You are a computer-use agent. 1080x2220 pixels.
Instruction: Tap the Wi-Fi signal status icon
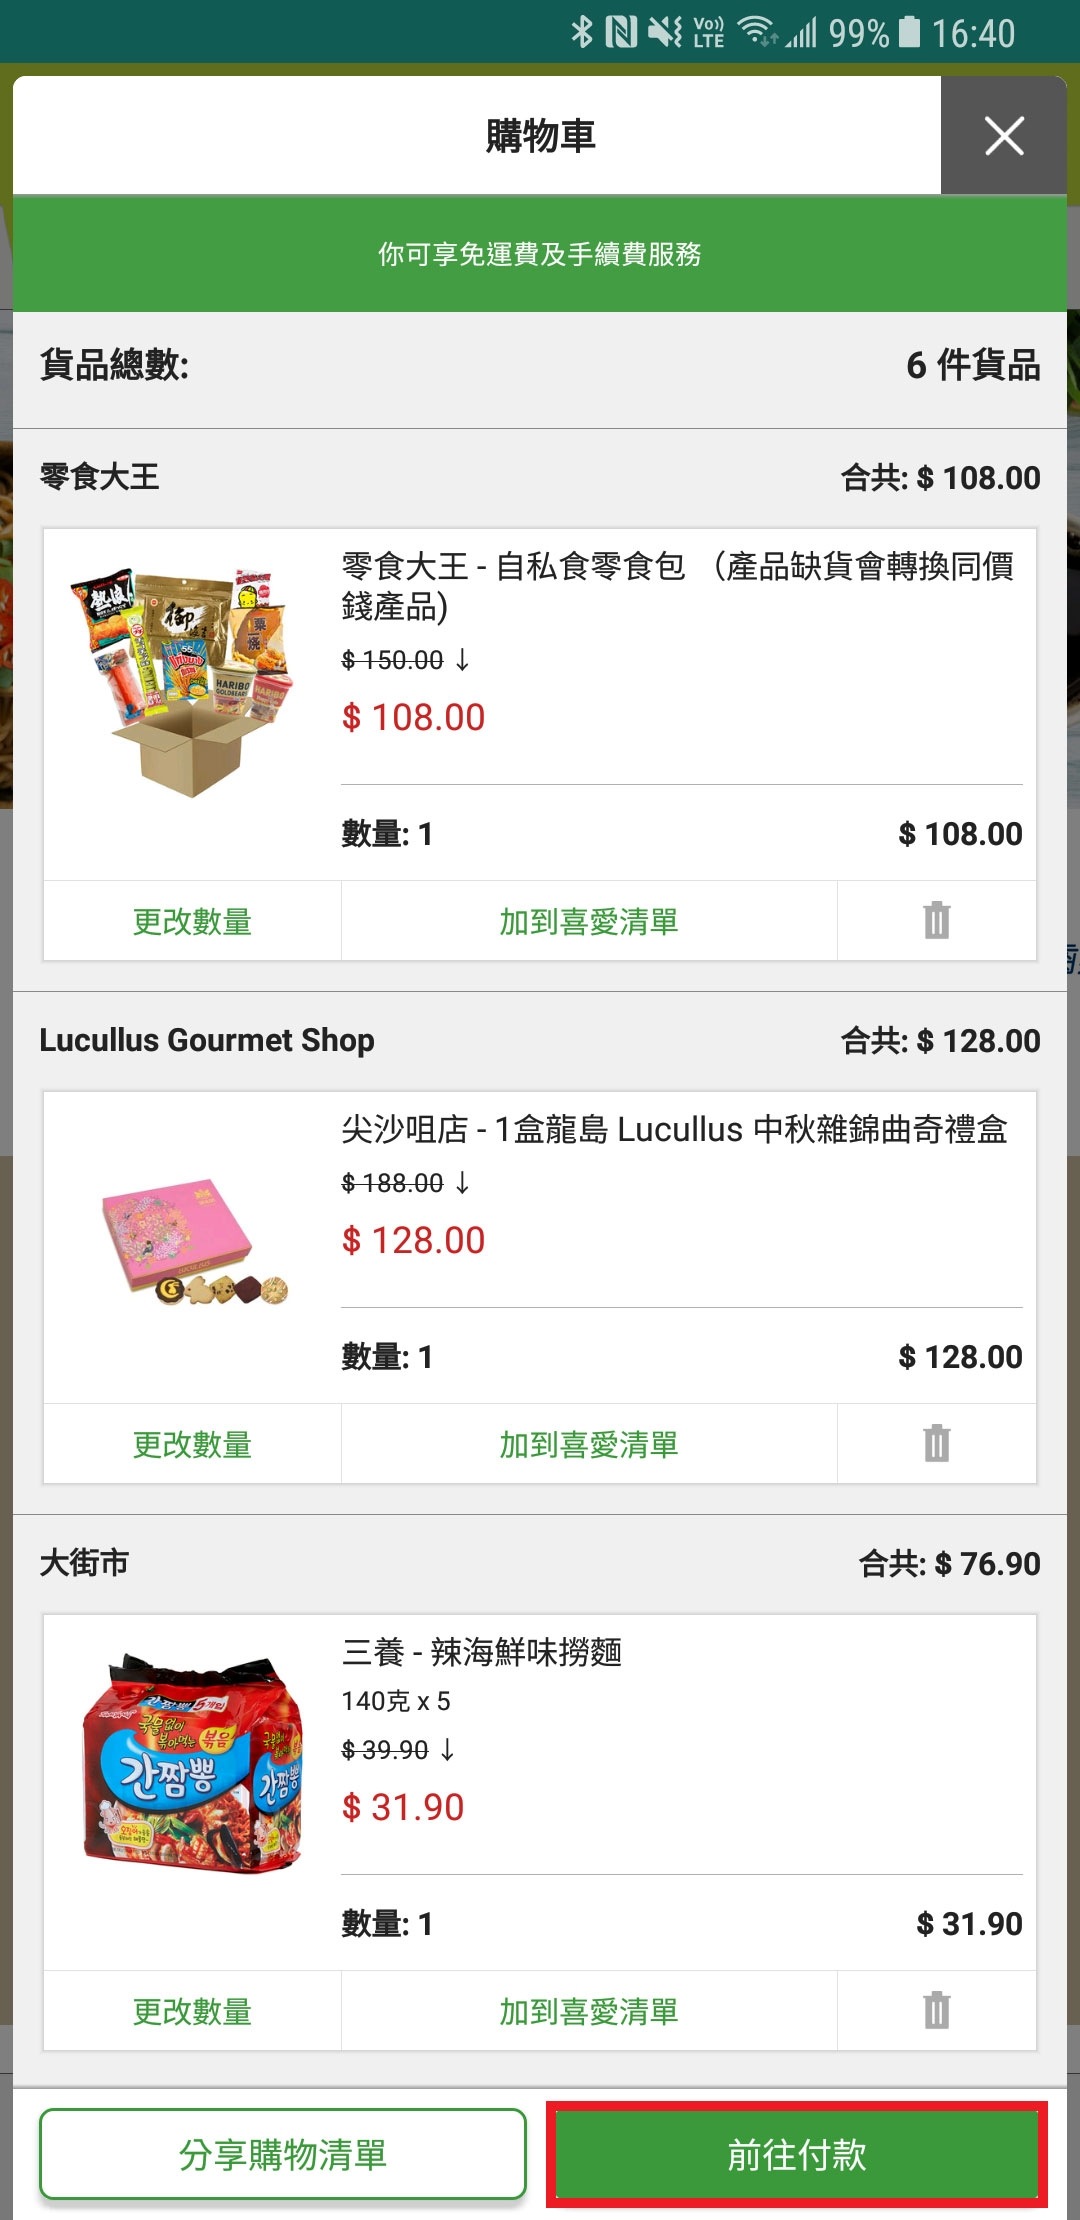point(757,32)
